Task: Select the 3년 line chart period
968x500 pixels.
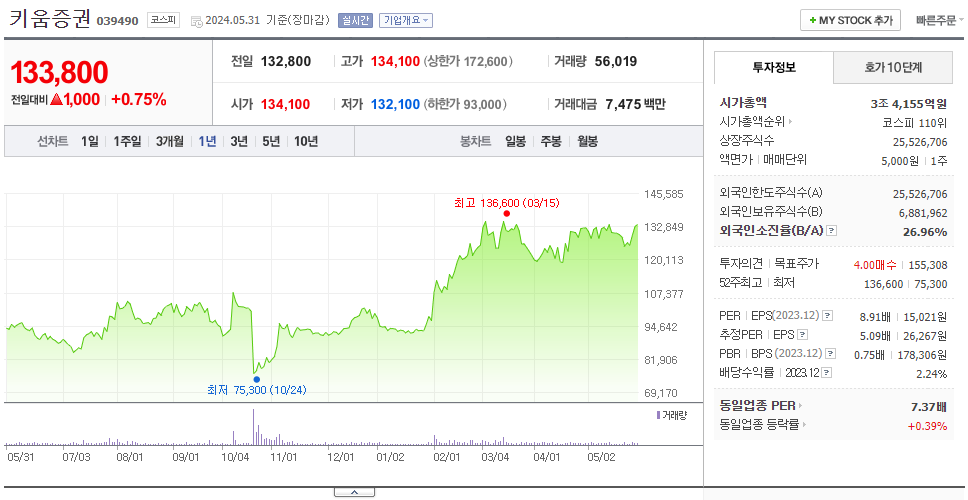Action: pyautogui.click(x=239, y=141)
